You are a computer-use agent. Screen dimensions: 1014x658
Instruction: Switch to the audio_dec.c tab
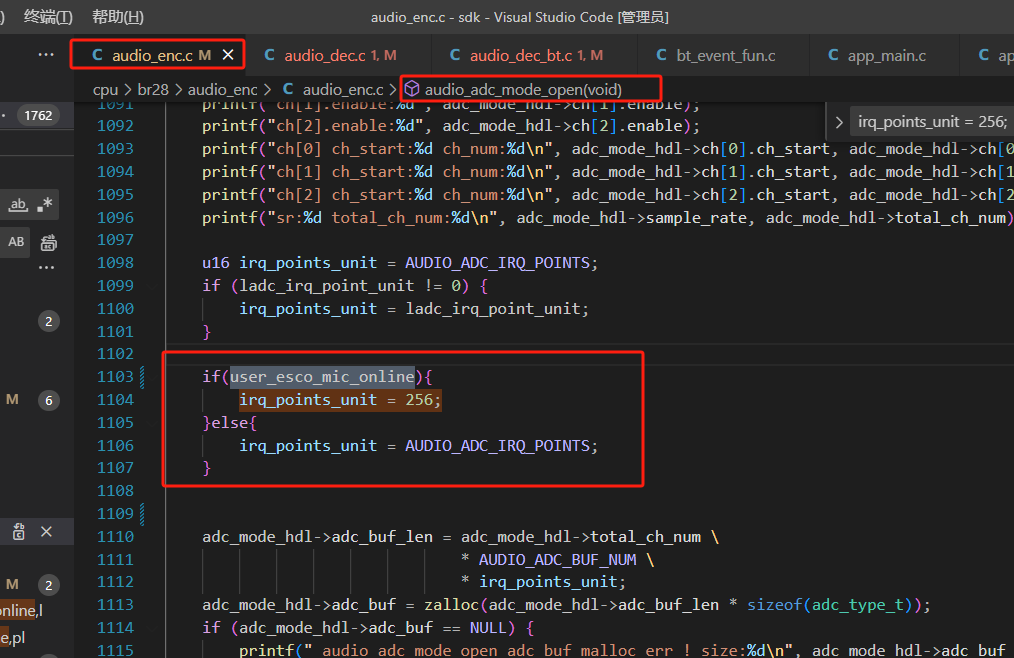pyautogui.click(x=338, y=55)
